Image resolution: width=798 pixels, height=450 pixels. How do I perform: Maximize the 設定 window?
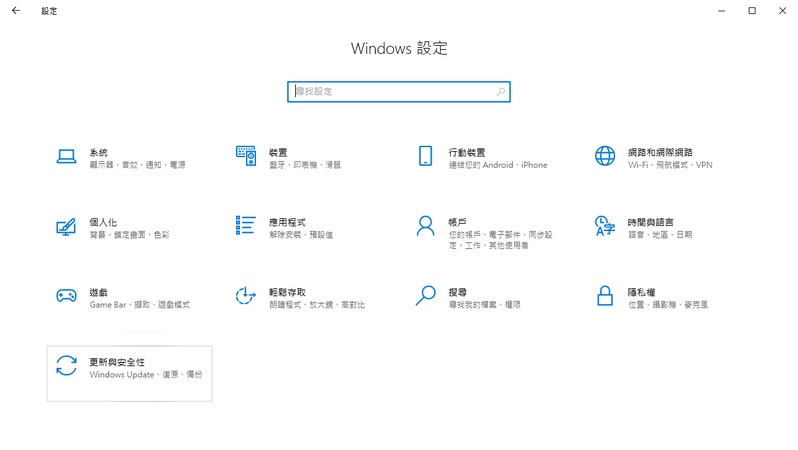[752, 11]
